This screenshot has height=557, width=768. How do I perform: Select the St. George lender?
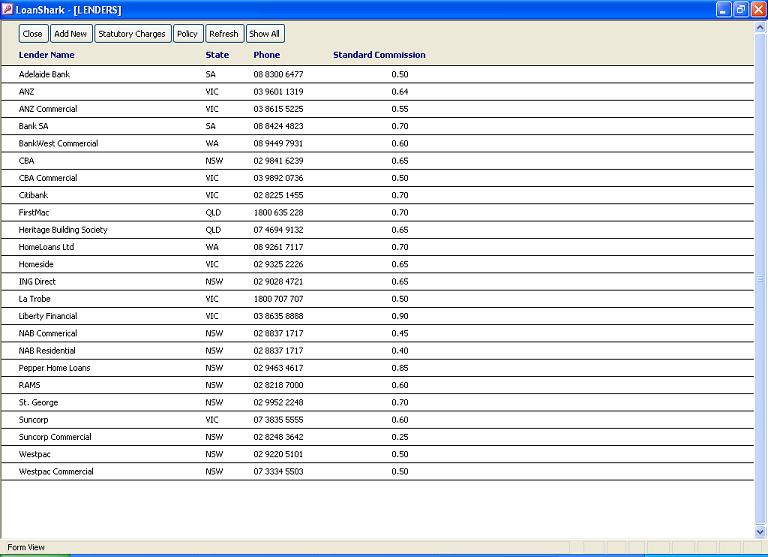[x=38, y=403]
